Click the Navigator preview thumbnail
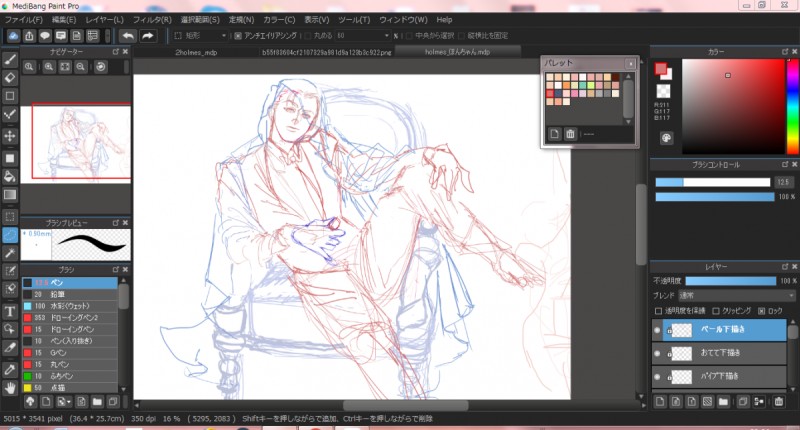Image resolution: width=800 pixels, height=430 pixels. [76, 143]
